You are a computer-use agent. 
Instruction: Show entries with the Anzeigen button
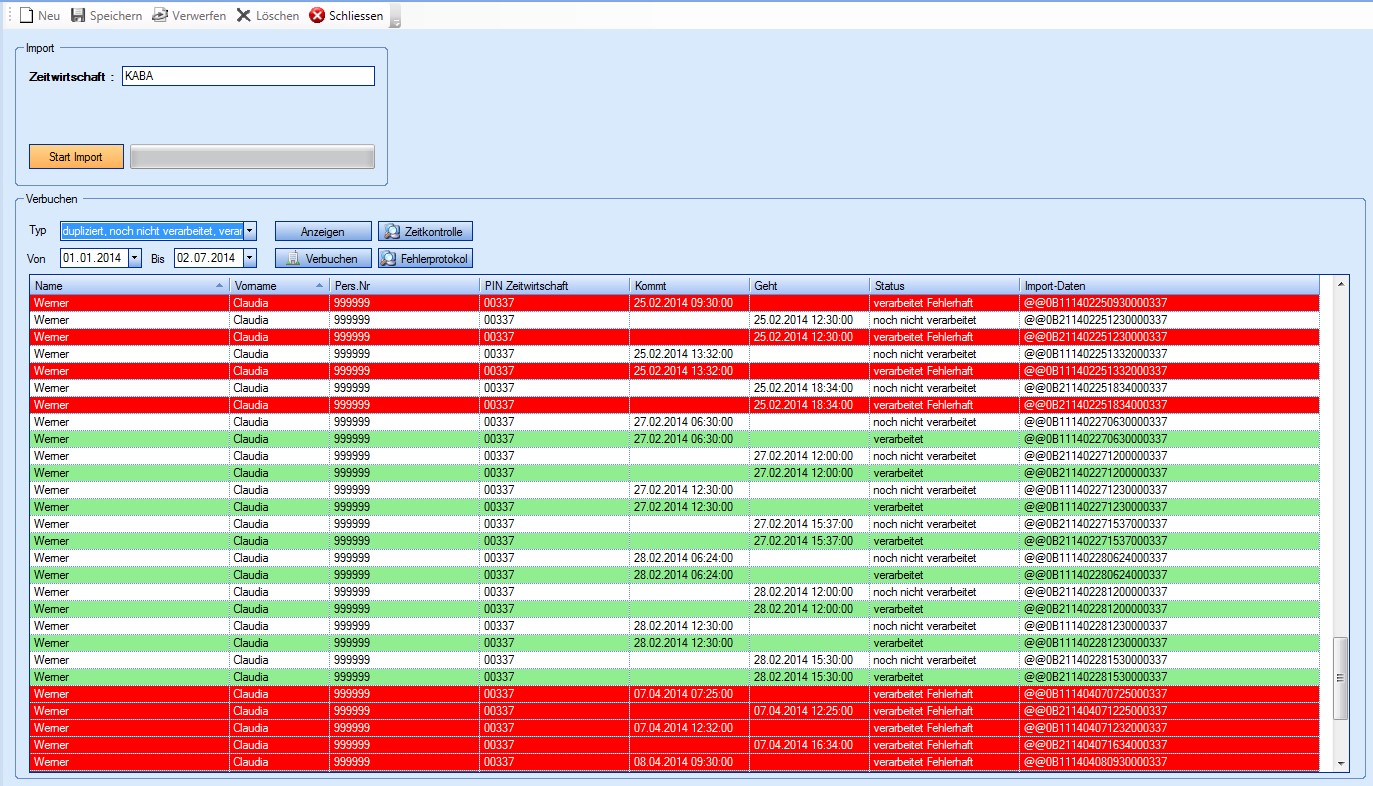coord(323,231)
